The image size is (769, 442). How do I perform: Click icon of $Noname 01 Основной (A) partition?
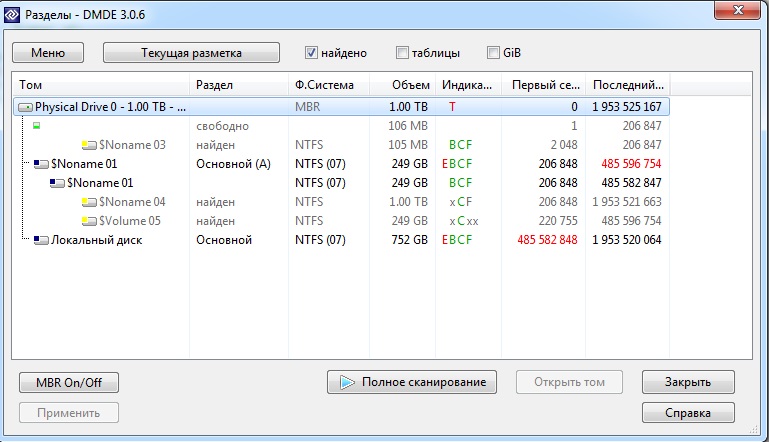[41, 164]
